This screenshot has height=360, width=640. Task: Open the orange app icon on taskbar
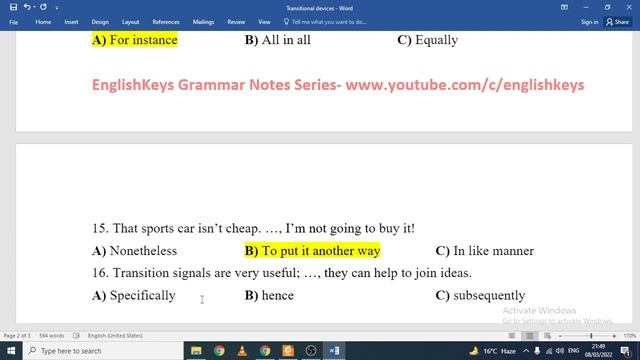(x=288, y=351)
